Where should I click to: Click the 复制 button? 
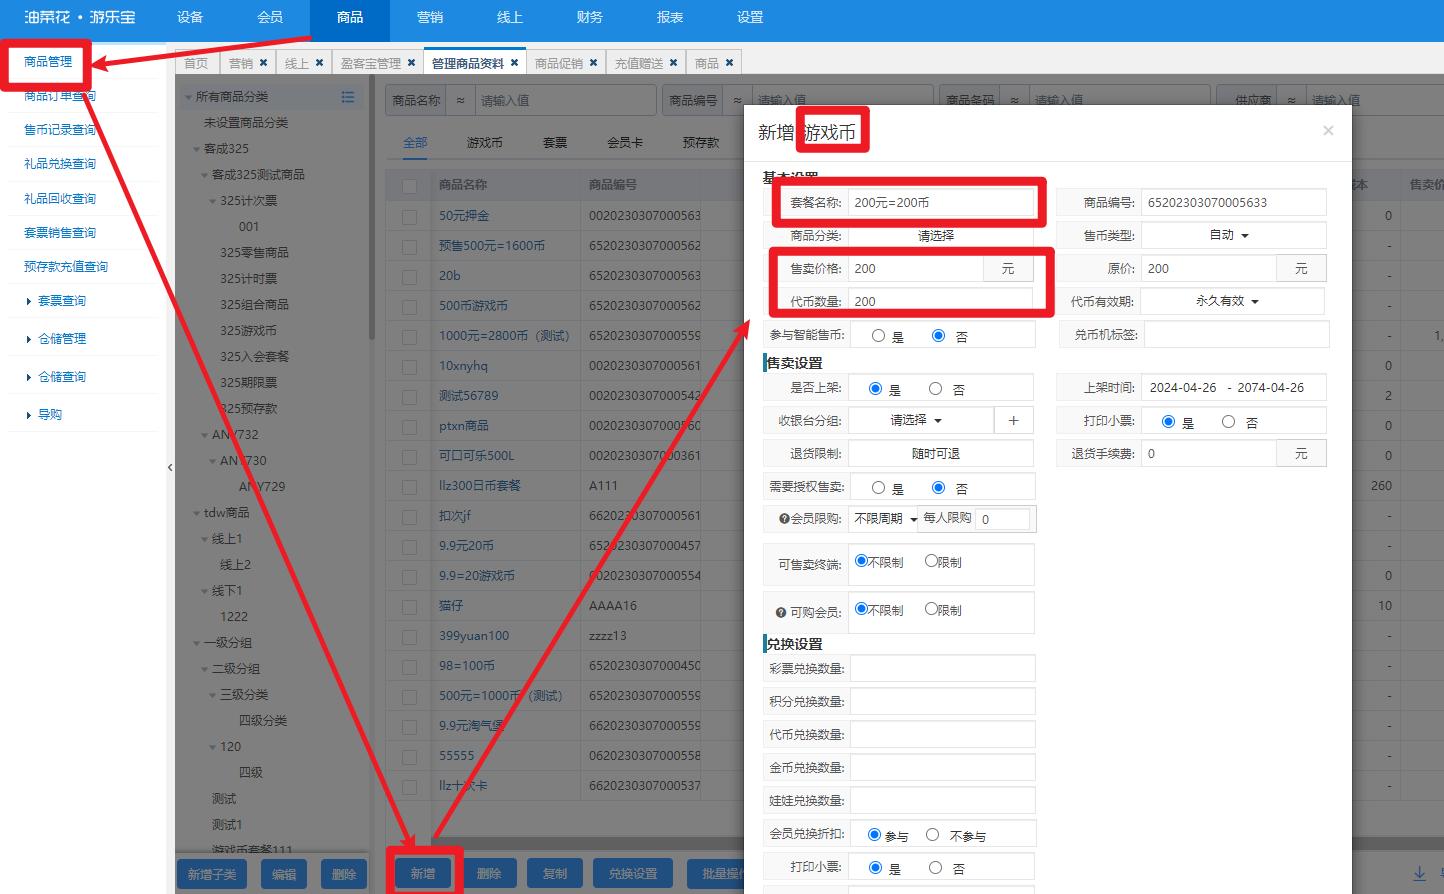(x=555, y=874)
